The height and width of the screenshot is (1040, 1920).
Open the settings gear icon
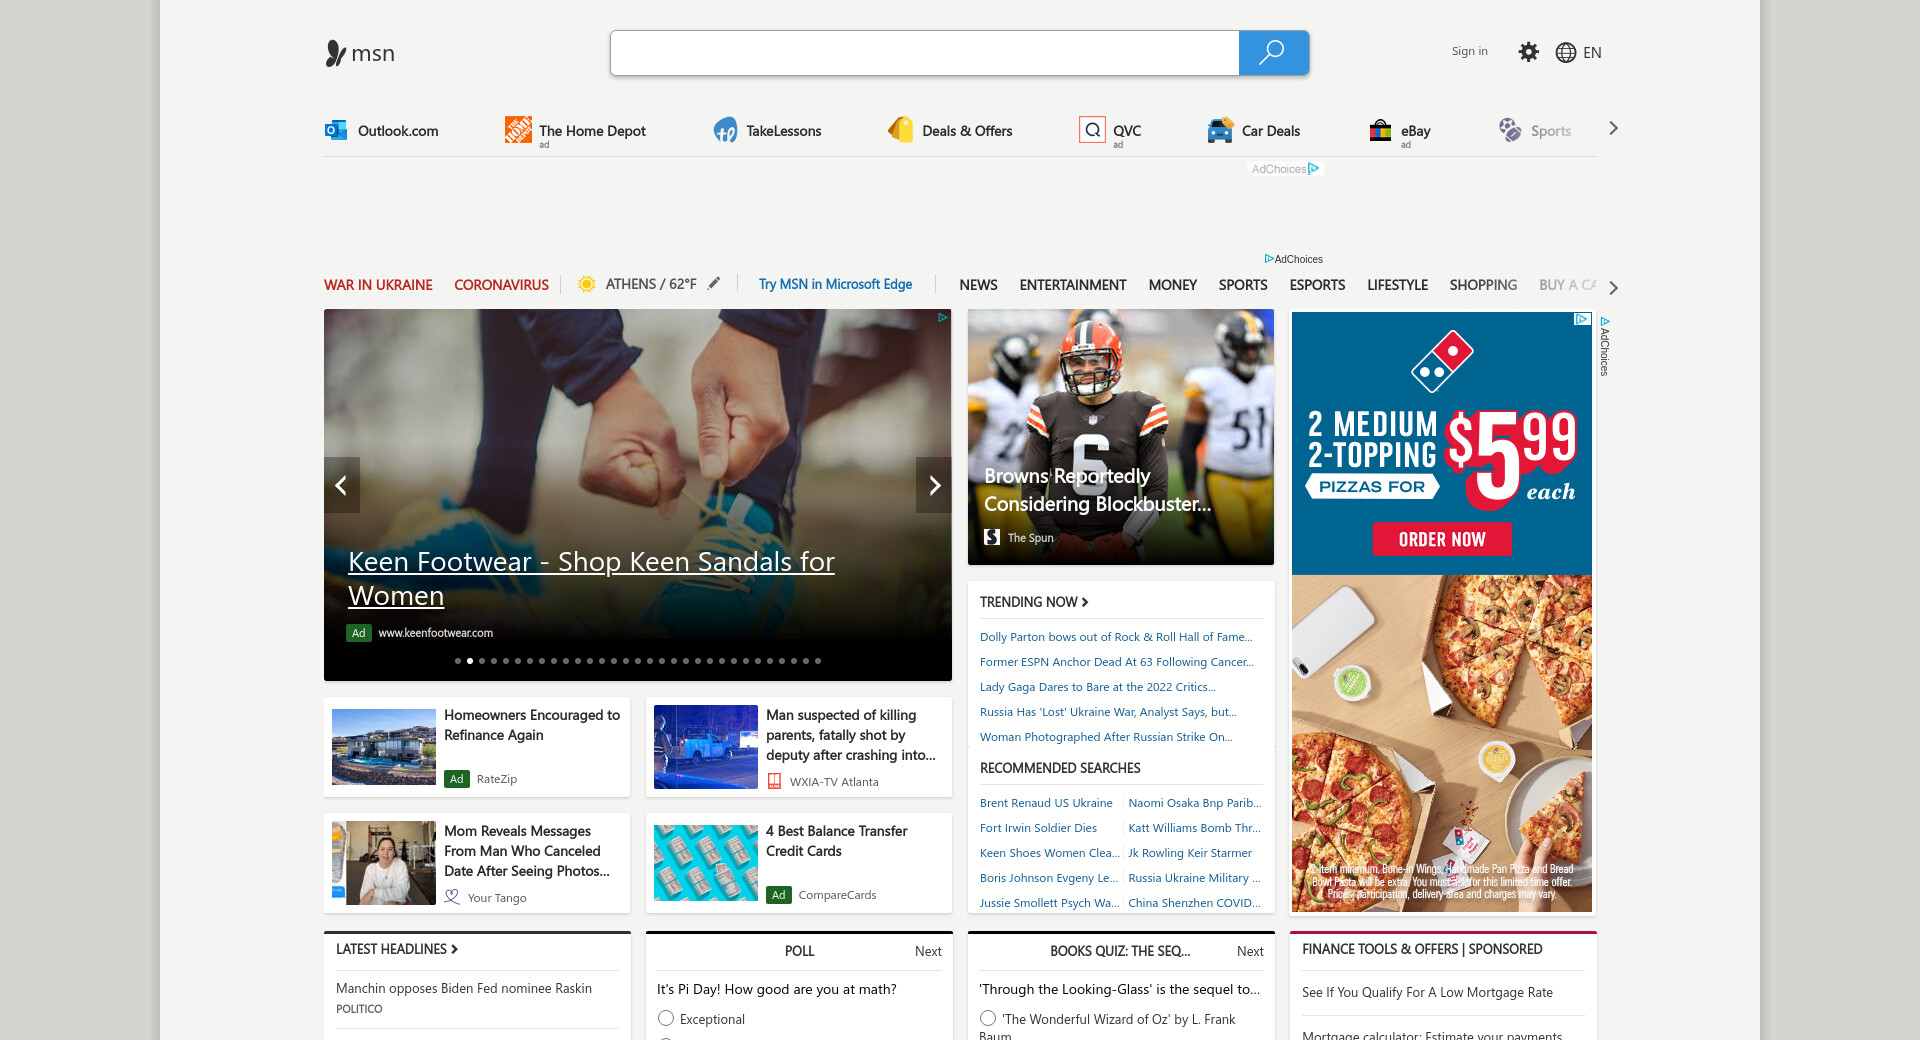[1528, 52]
